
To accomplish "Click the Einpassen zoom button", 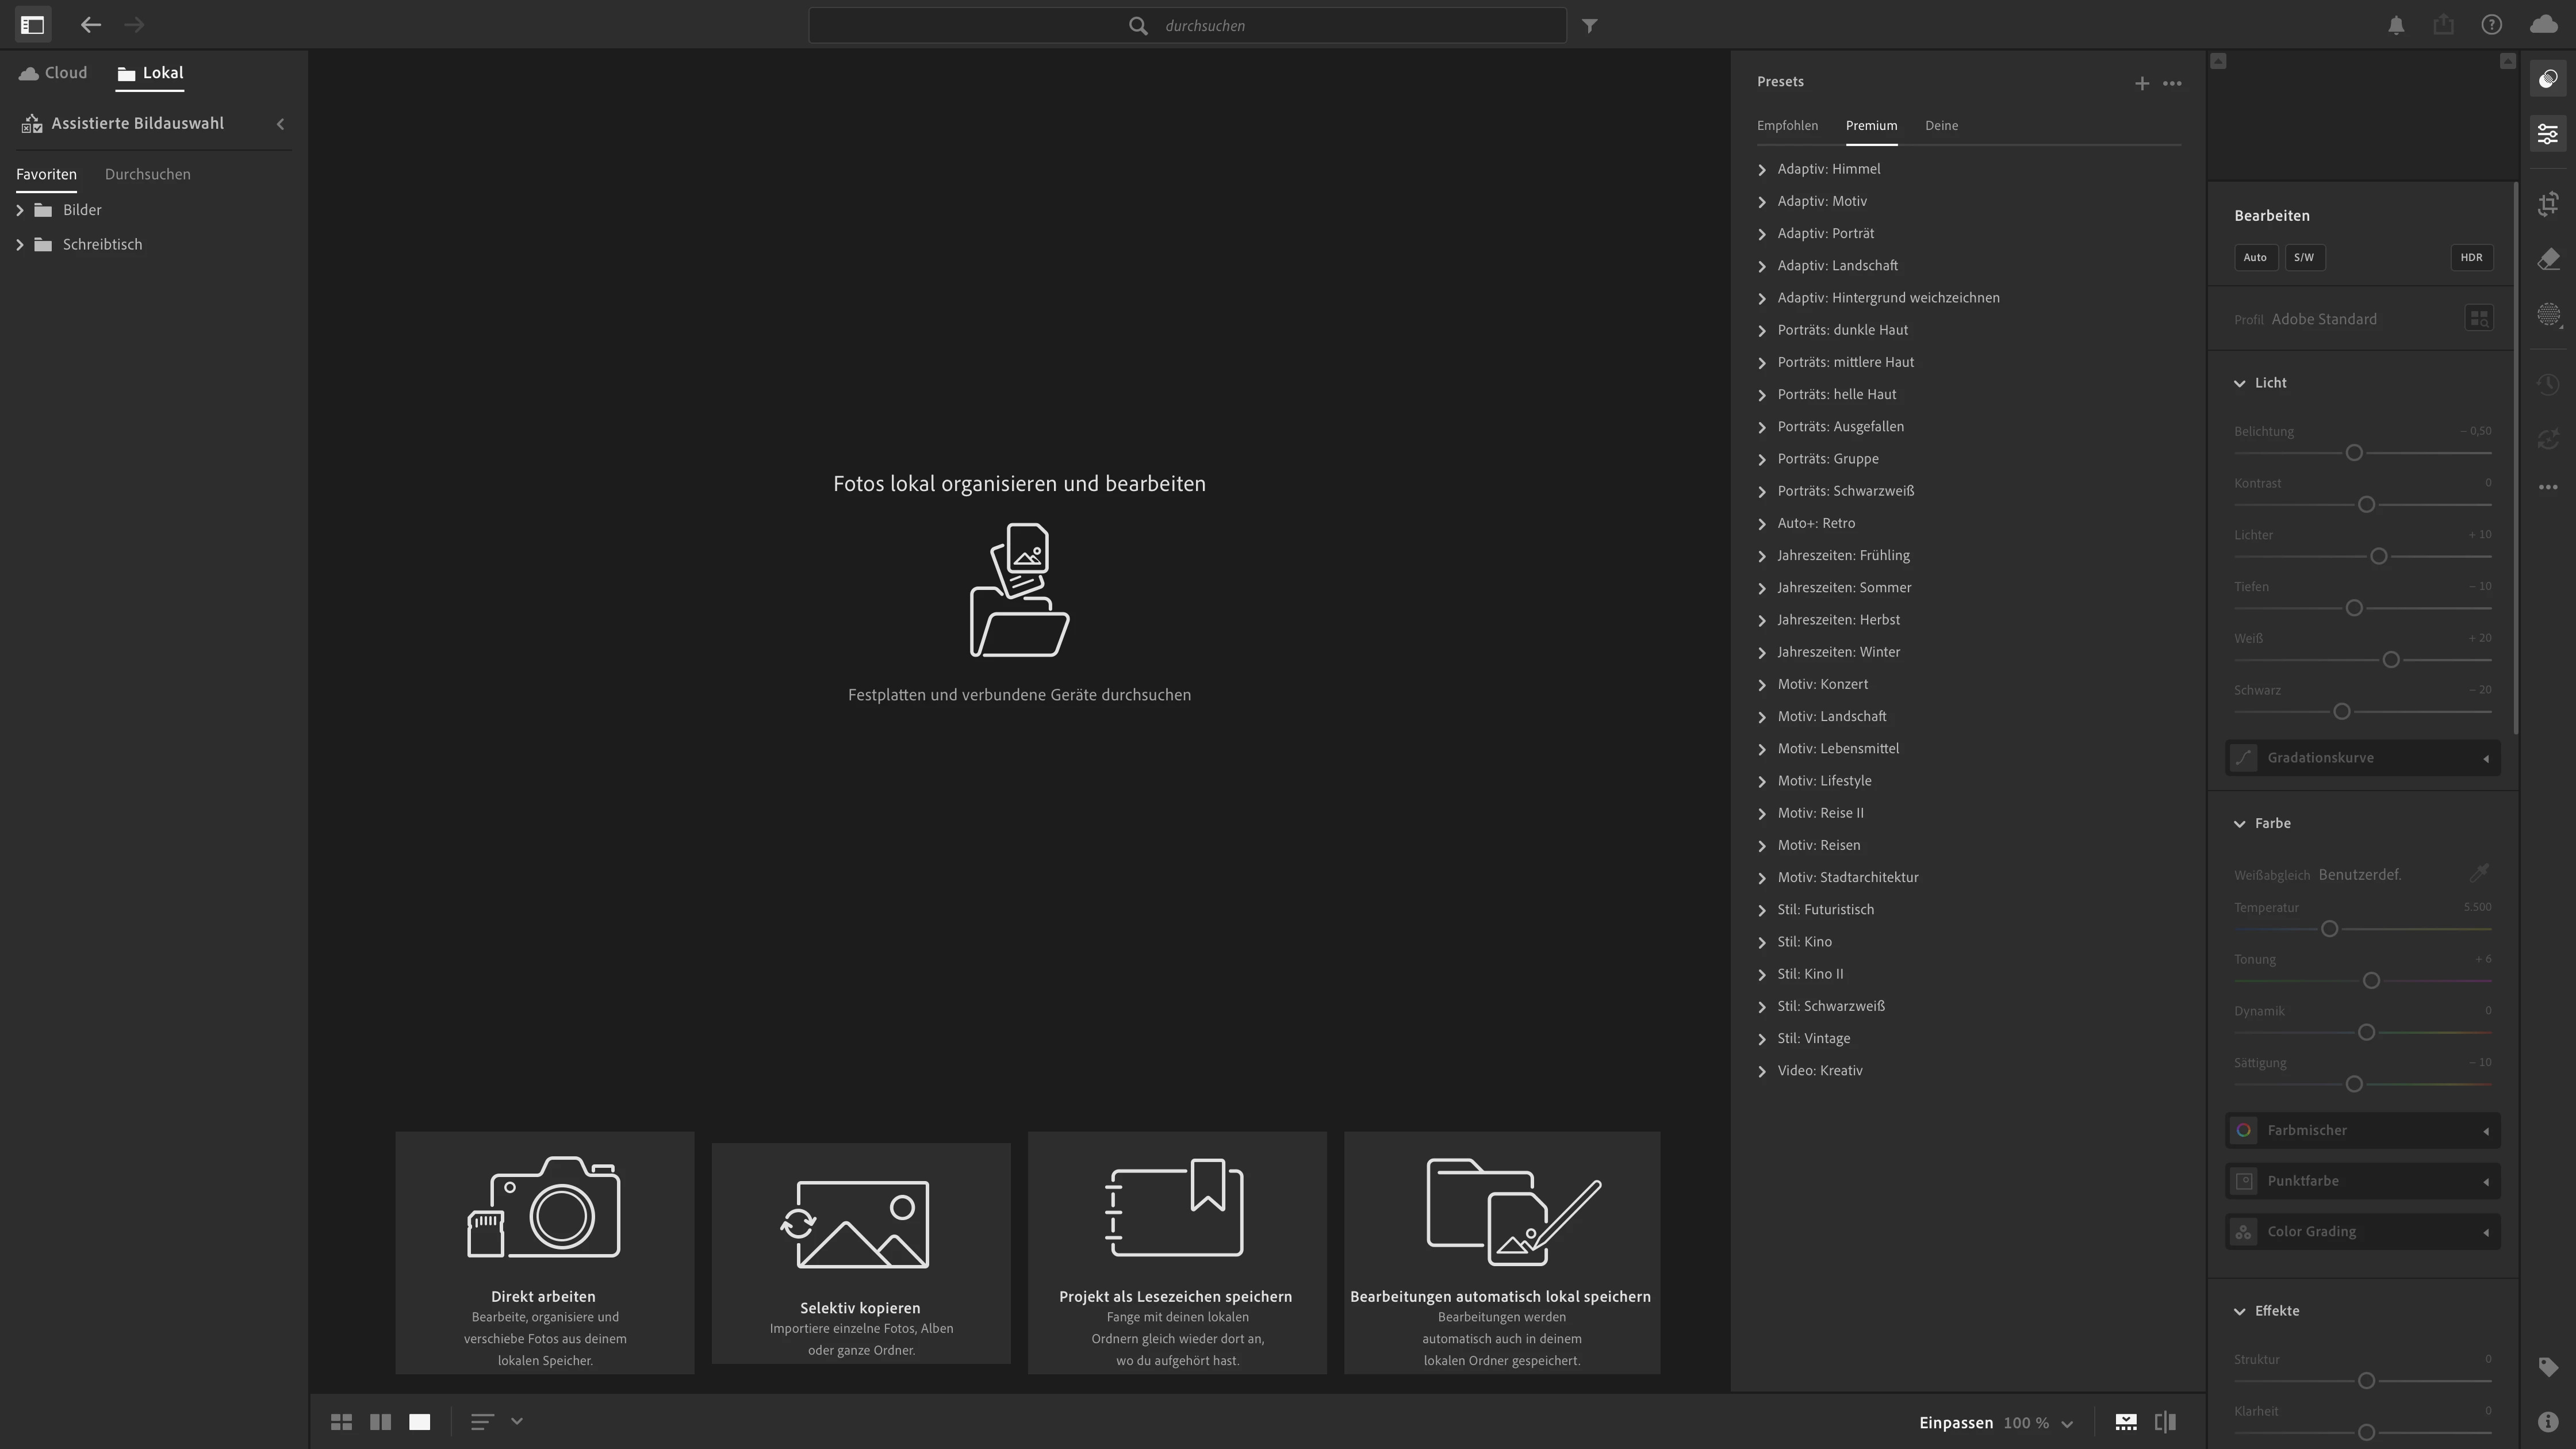I will pos(1955,1422).
